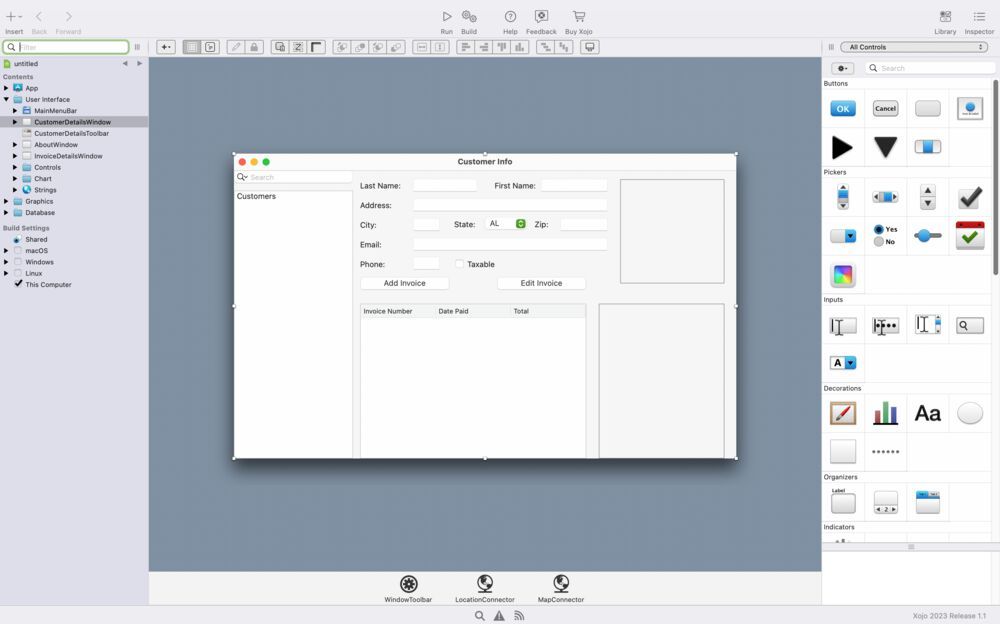Expand the MainMenuBar tree item
The width and height of the screenshot is (1000, 624).
point(15,110)
